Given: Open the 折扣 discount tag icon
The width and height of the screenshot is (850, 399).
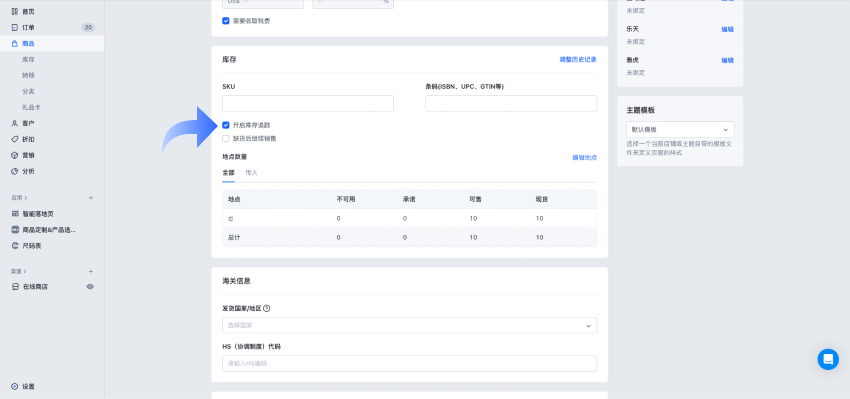Looking at the screenshot, I should [15, 139].
